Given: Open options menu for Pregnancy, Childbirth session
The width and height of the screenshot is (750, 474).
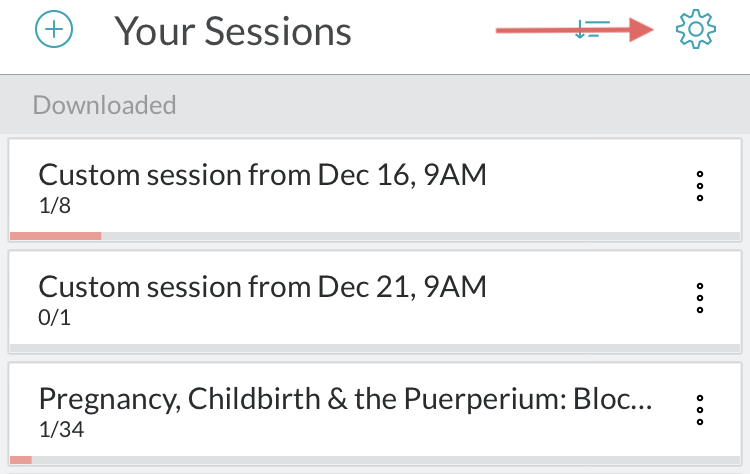Looking at the screenshot, I should (x=700, y=410).
